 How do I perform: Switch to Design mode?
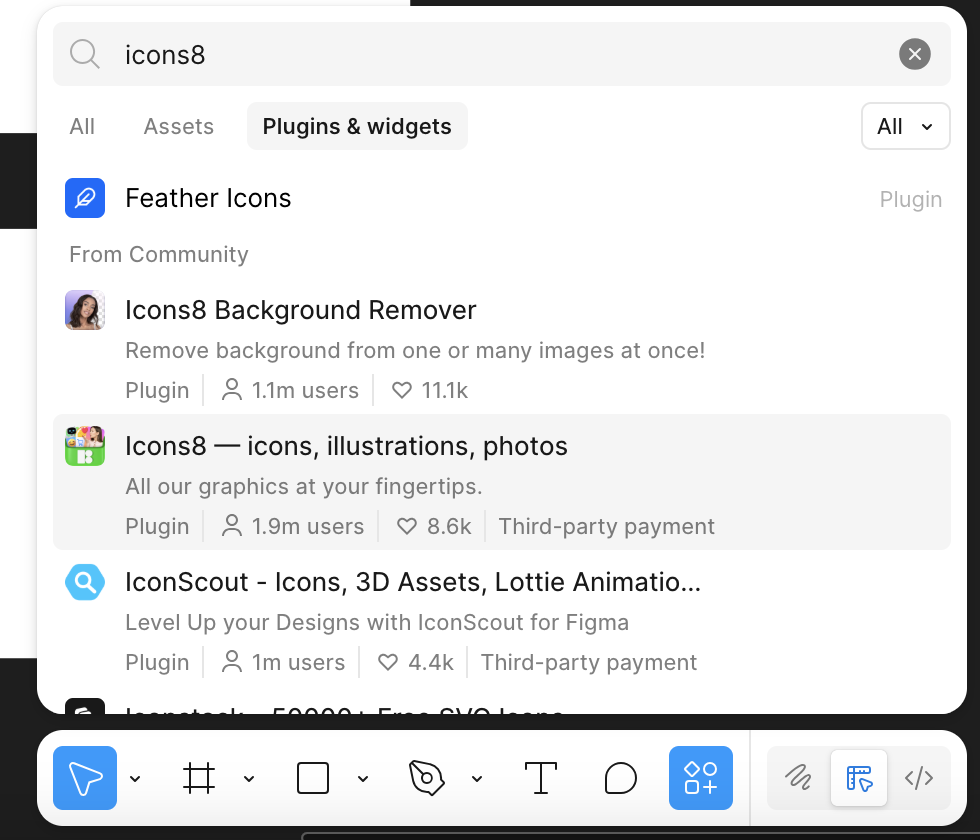[859, 778]
